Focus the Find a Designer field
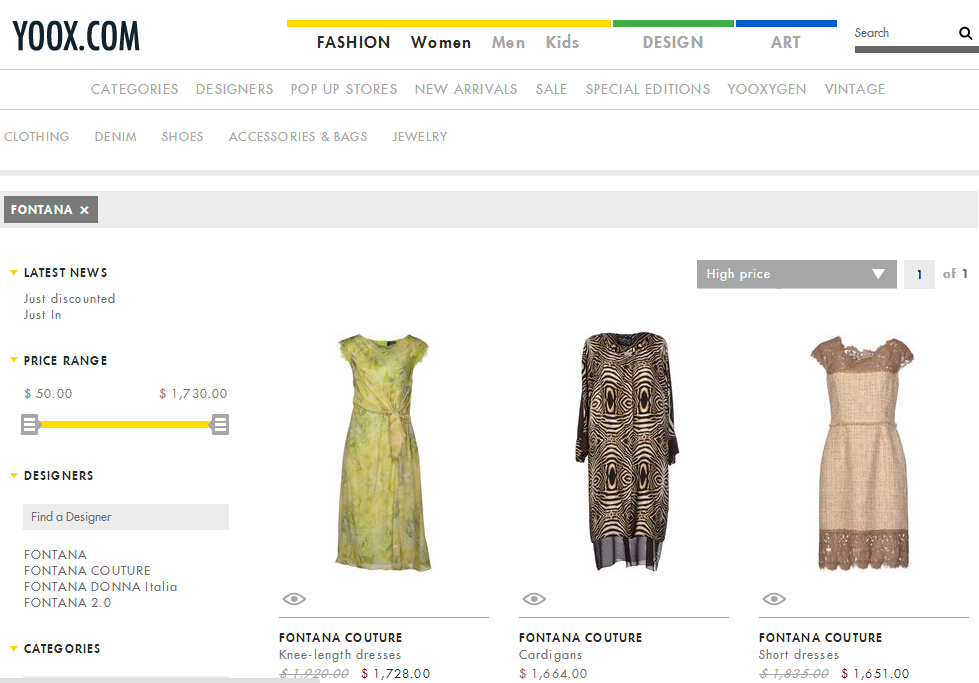 (125, 517)
